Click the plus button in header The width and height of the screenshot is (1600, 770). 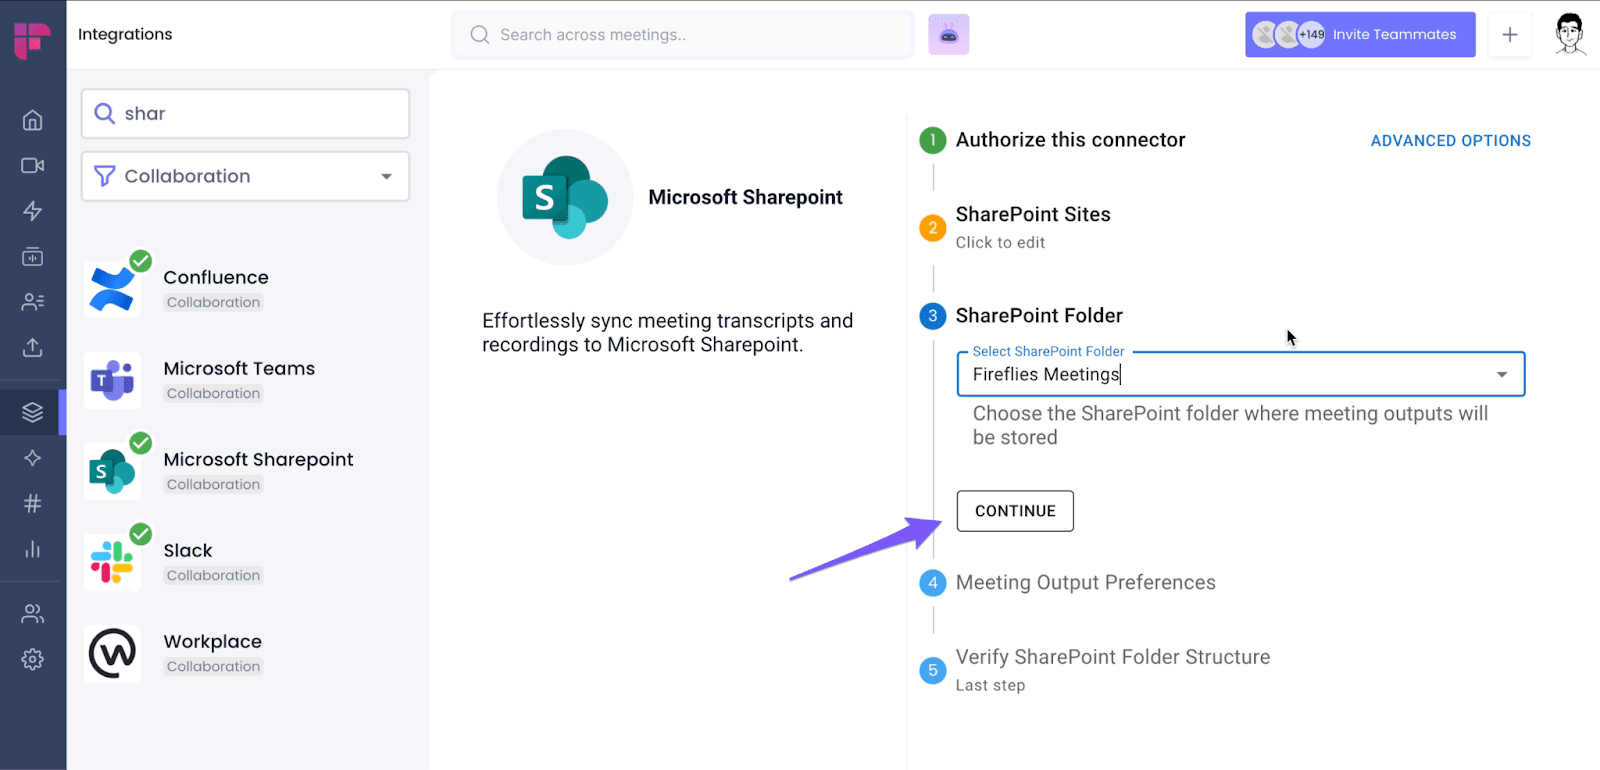coord(1510,35)
